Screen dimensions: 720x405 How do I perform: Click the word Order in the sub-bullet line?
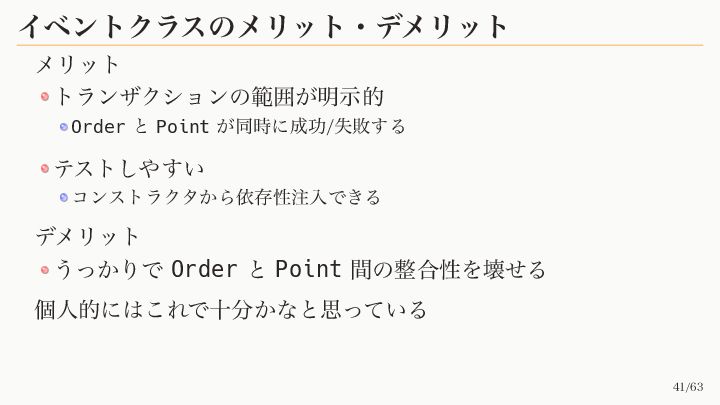(x=98, y=127)
